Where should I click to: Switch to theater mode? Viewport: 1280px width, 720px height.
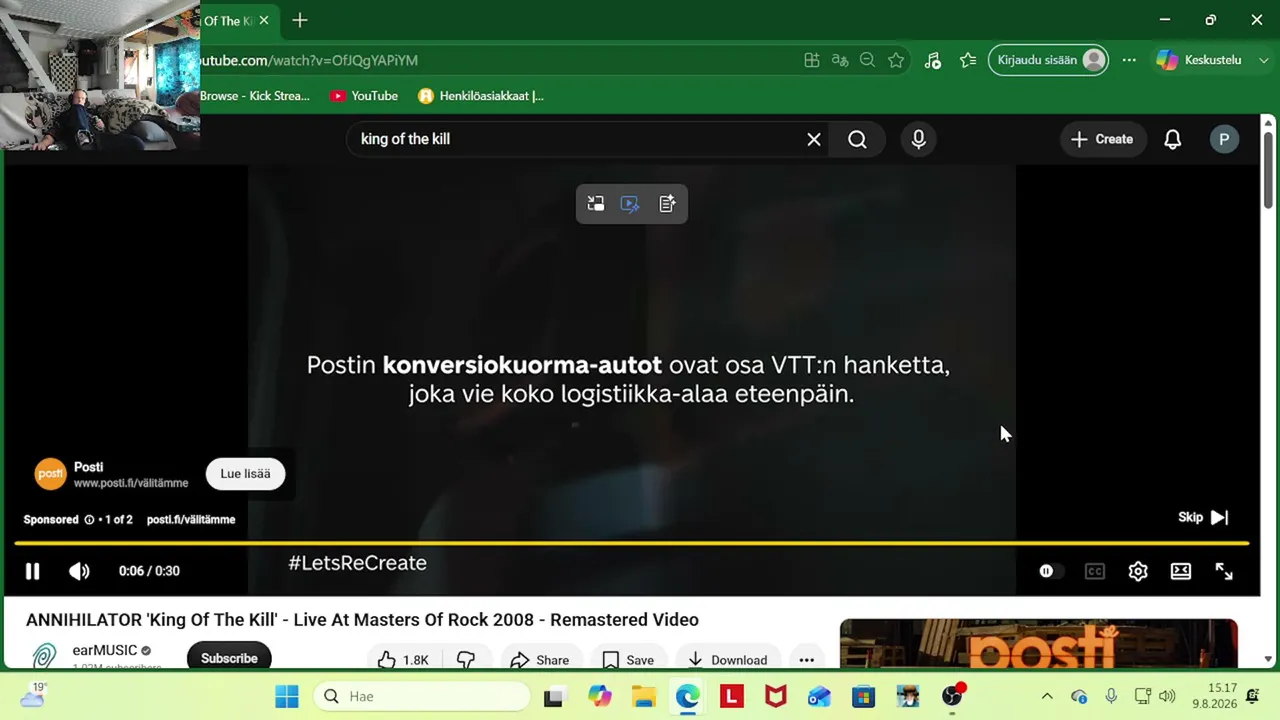[x=1181, y=571]
